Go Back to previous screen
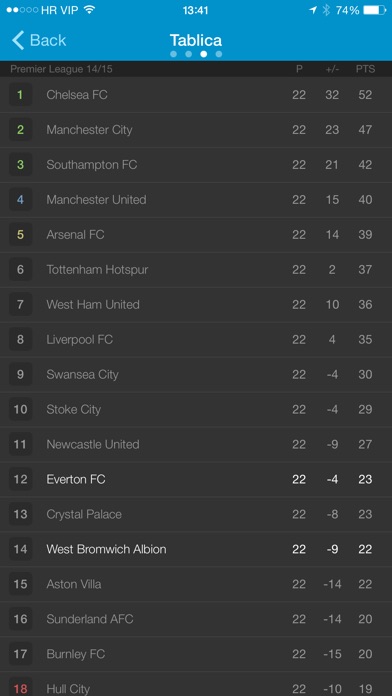Screen dimensions: 392x696 click(39, 40)
